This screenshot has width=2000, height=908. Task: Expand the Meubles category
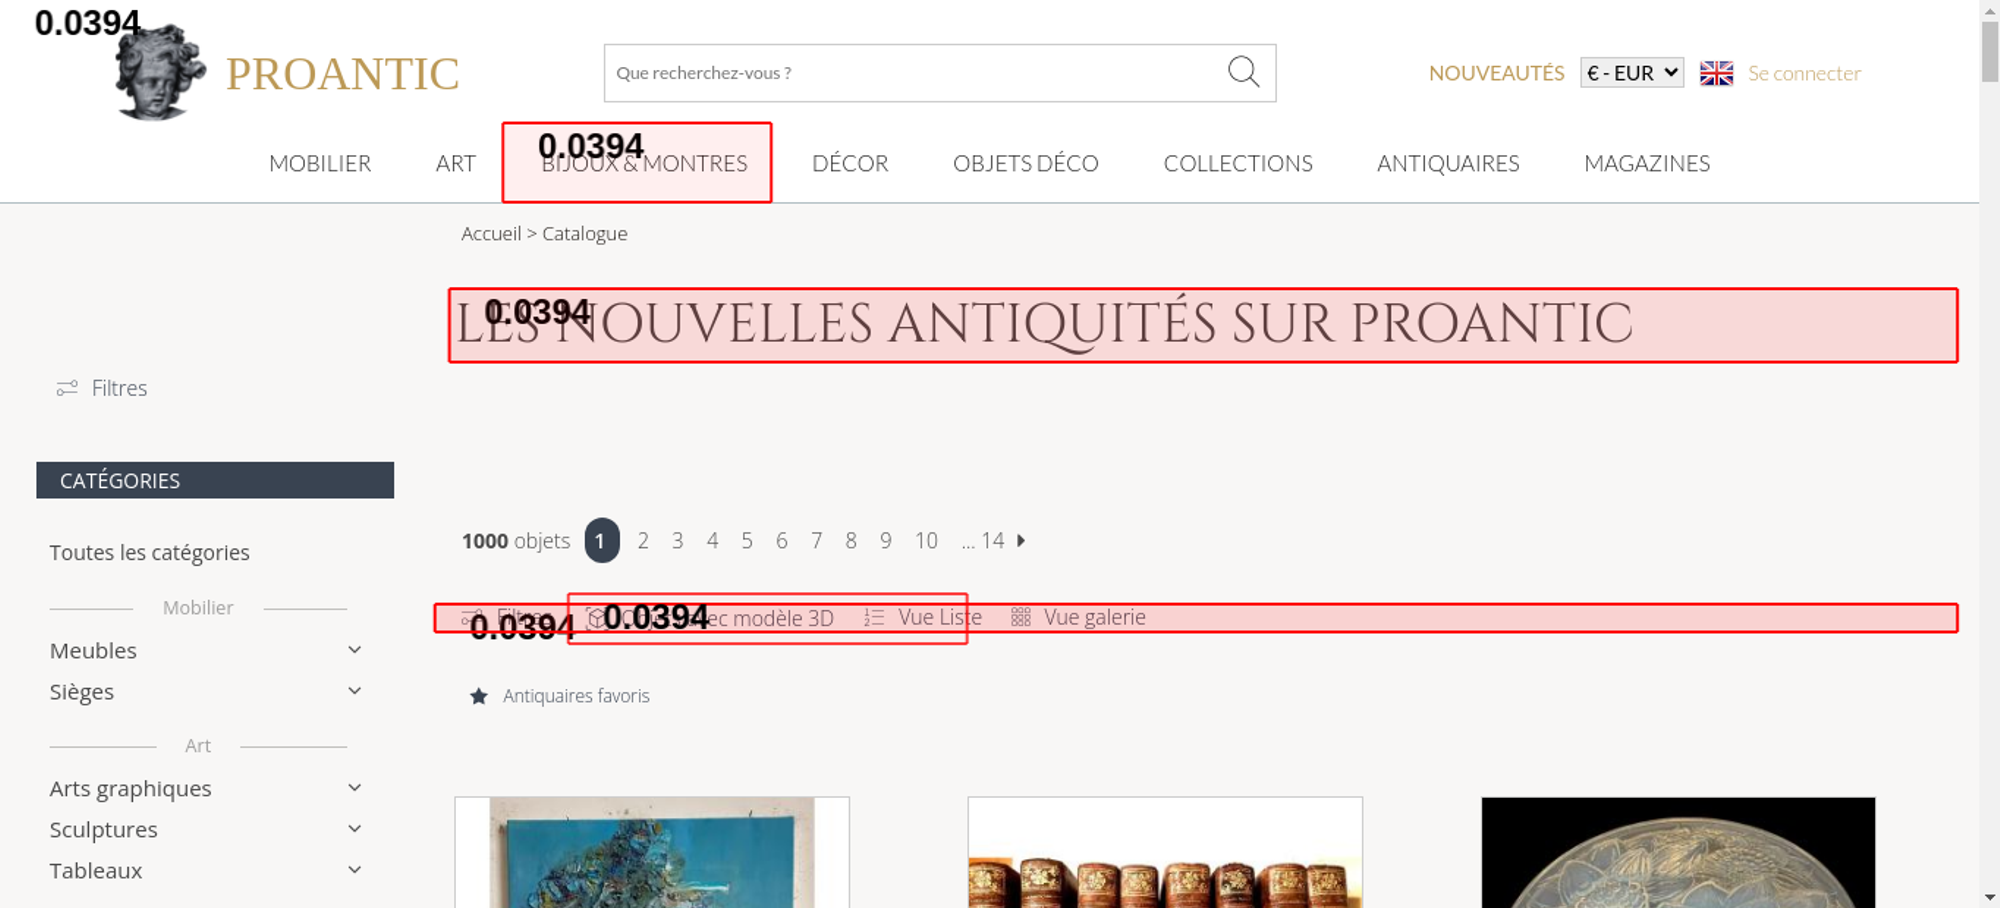[354, 650]
